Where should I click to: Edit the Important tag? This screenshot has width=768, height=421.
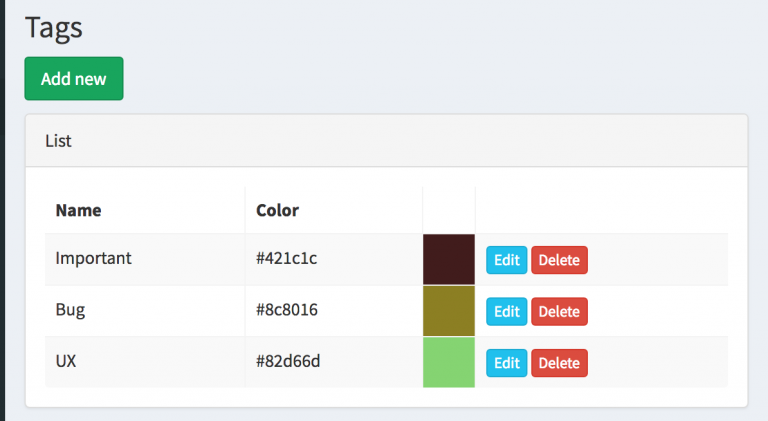click(x=506, y=260)
